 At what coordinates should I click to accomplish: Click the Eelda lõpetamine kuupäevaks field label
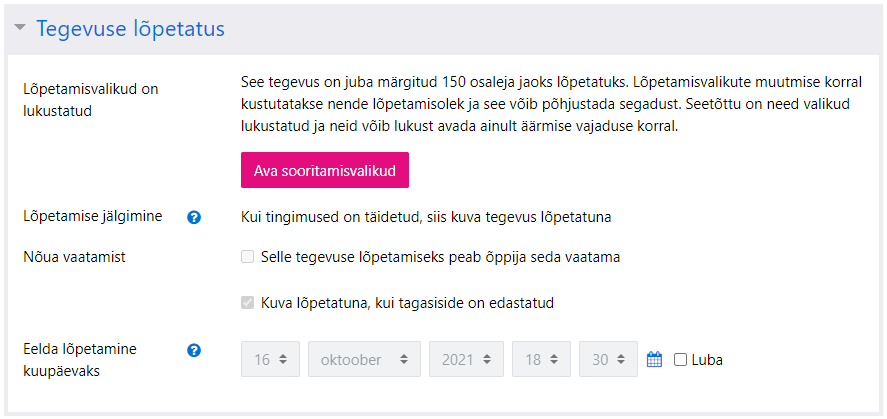coord(80,361)
